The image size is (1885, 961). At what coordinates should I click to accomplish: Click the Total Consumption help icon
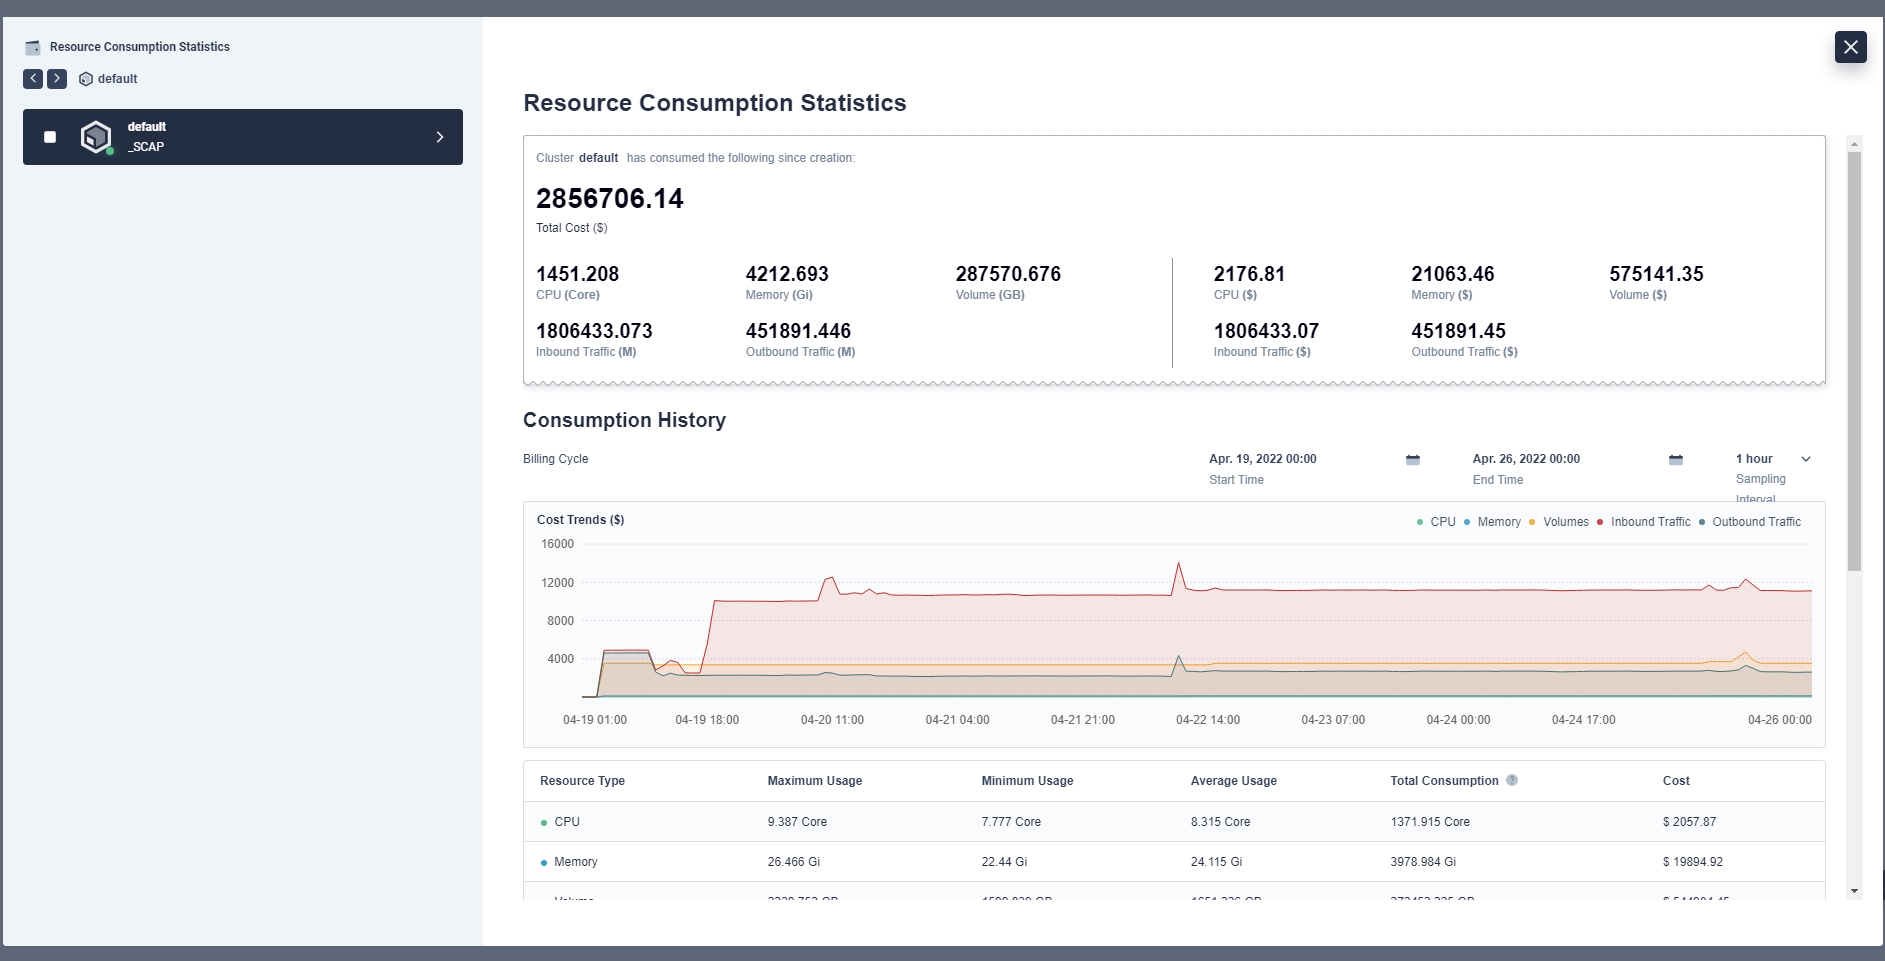click(x=1512, y=780)
